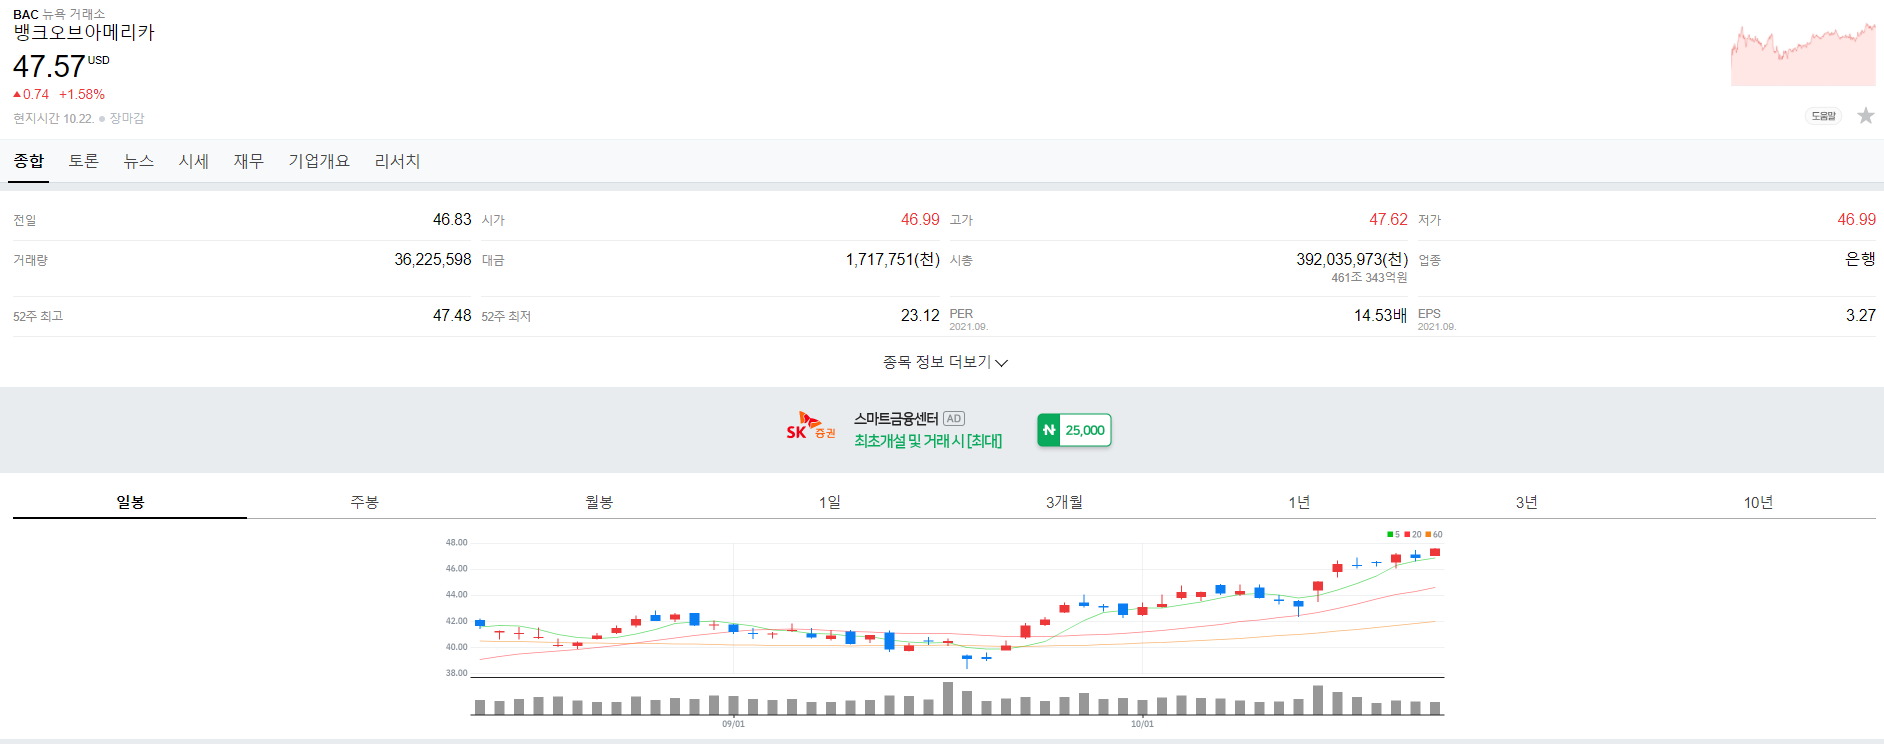1884x744 pixels.
Task: Click the SK증권 logo in ad banner
Action: pos(811,427)
